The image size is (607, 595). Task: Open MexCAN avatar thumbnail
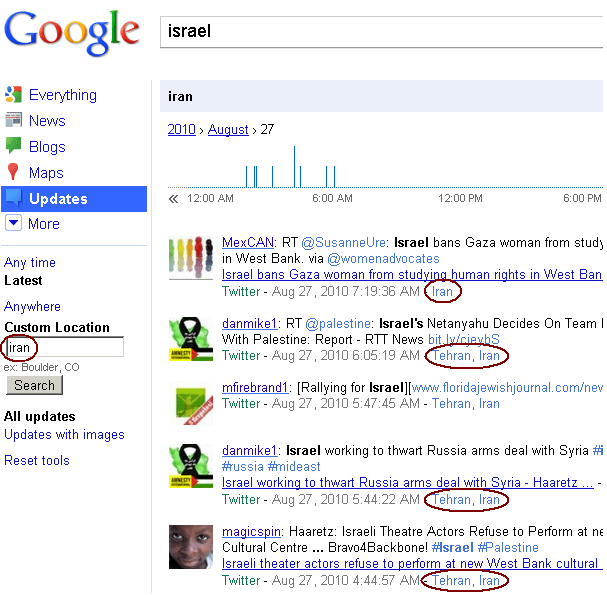pyautogui.click(x=191, y=258)
